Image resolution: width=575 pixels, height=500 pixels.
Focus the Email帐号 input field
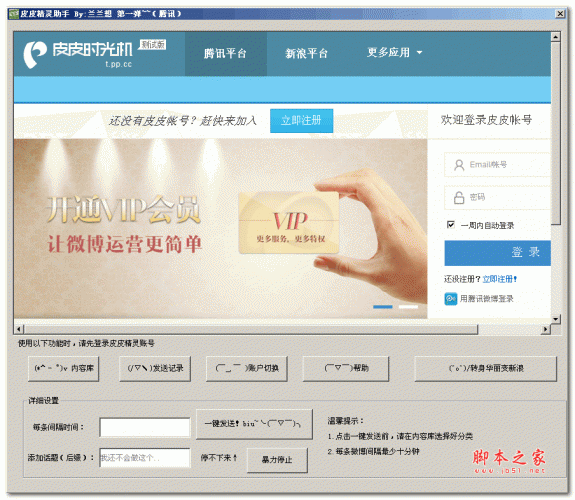(497, 165)
